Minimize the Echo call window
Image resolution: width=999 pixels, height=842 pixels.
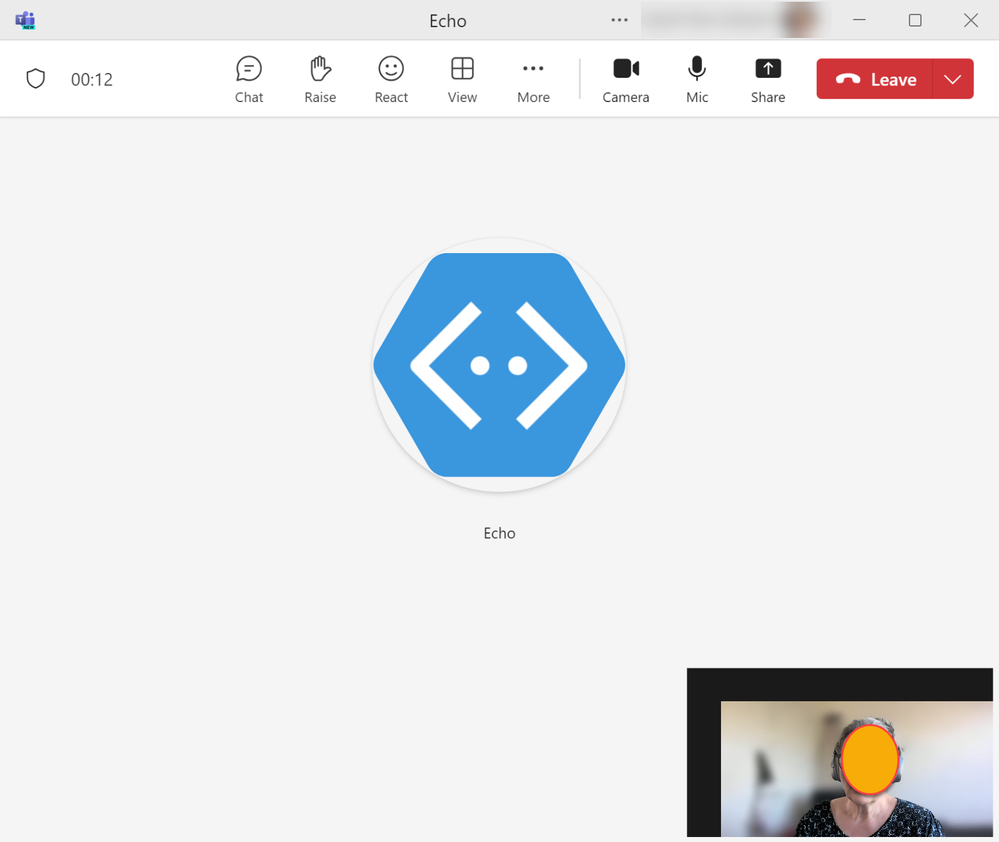coord(859,20)
